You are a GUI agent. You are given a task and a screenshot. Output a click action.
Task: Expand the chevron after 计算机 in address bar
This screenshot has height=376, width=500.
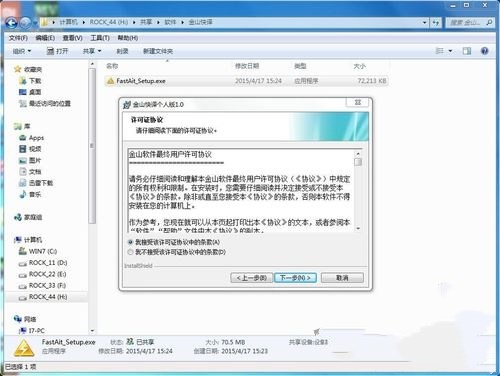[84, 22]
